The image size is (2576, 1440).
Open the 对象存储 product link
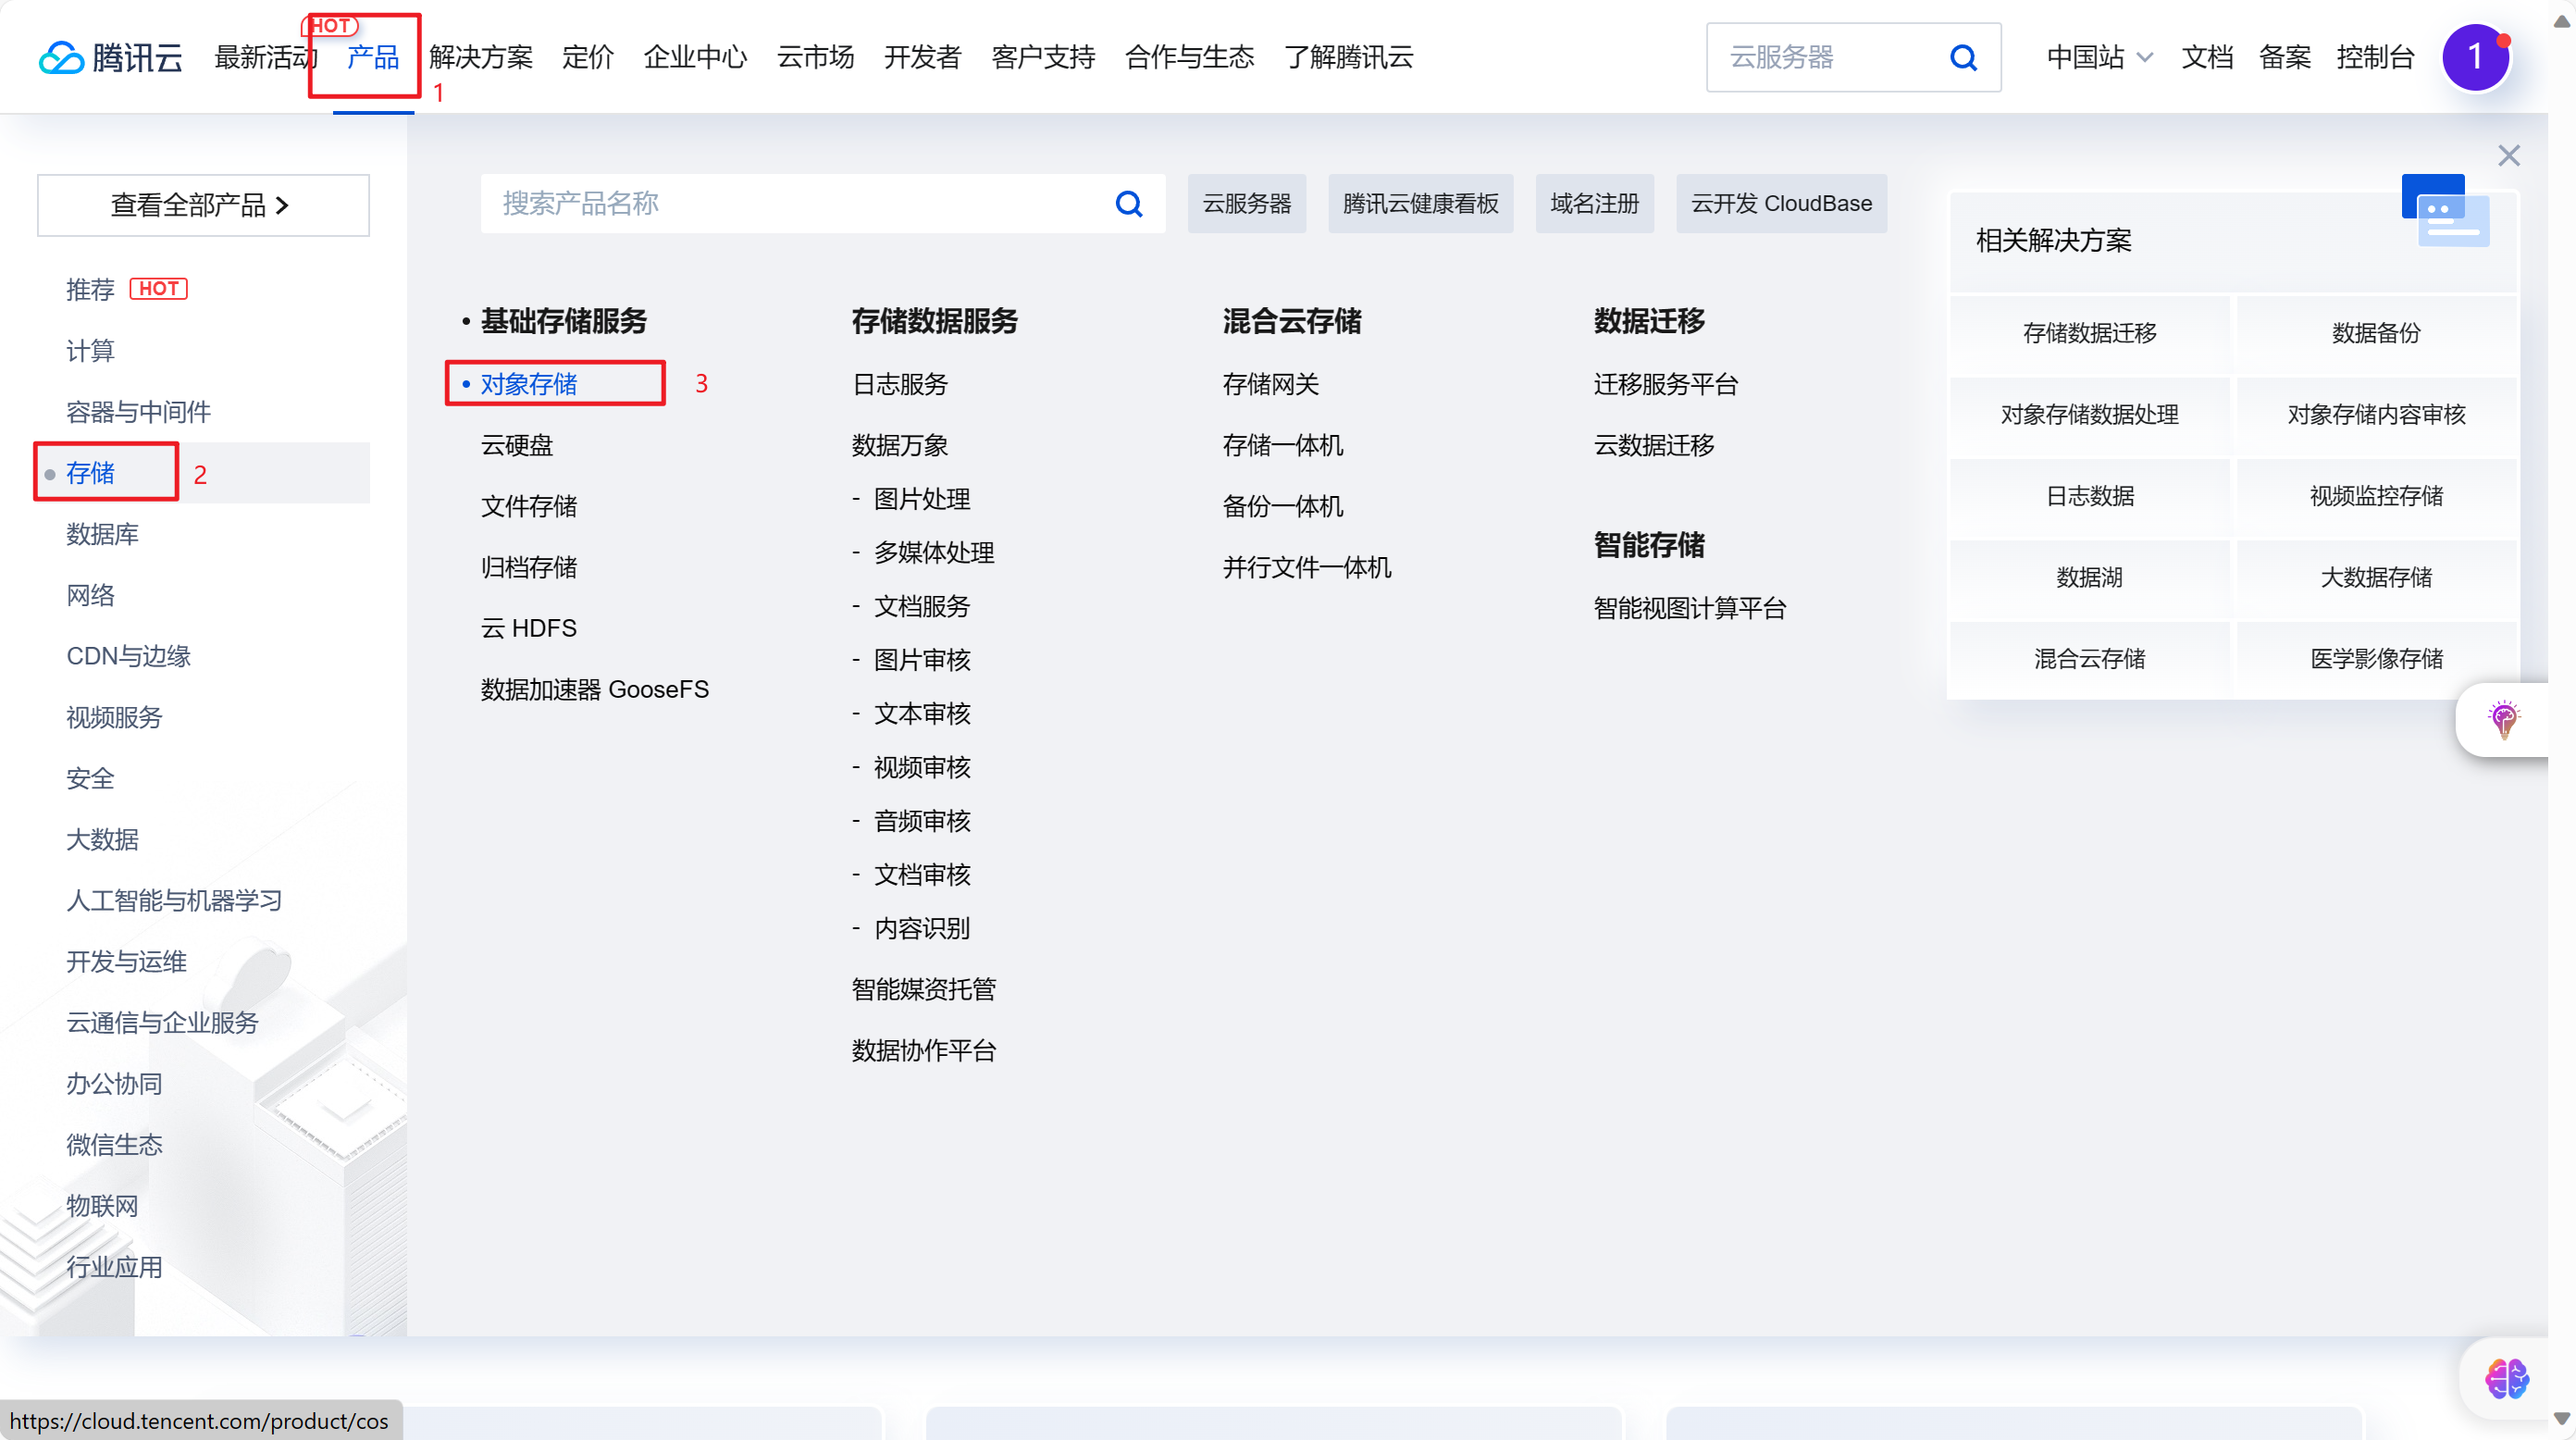coord(529,384)
